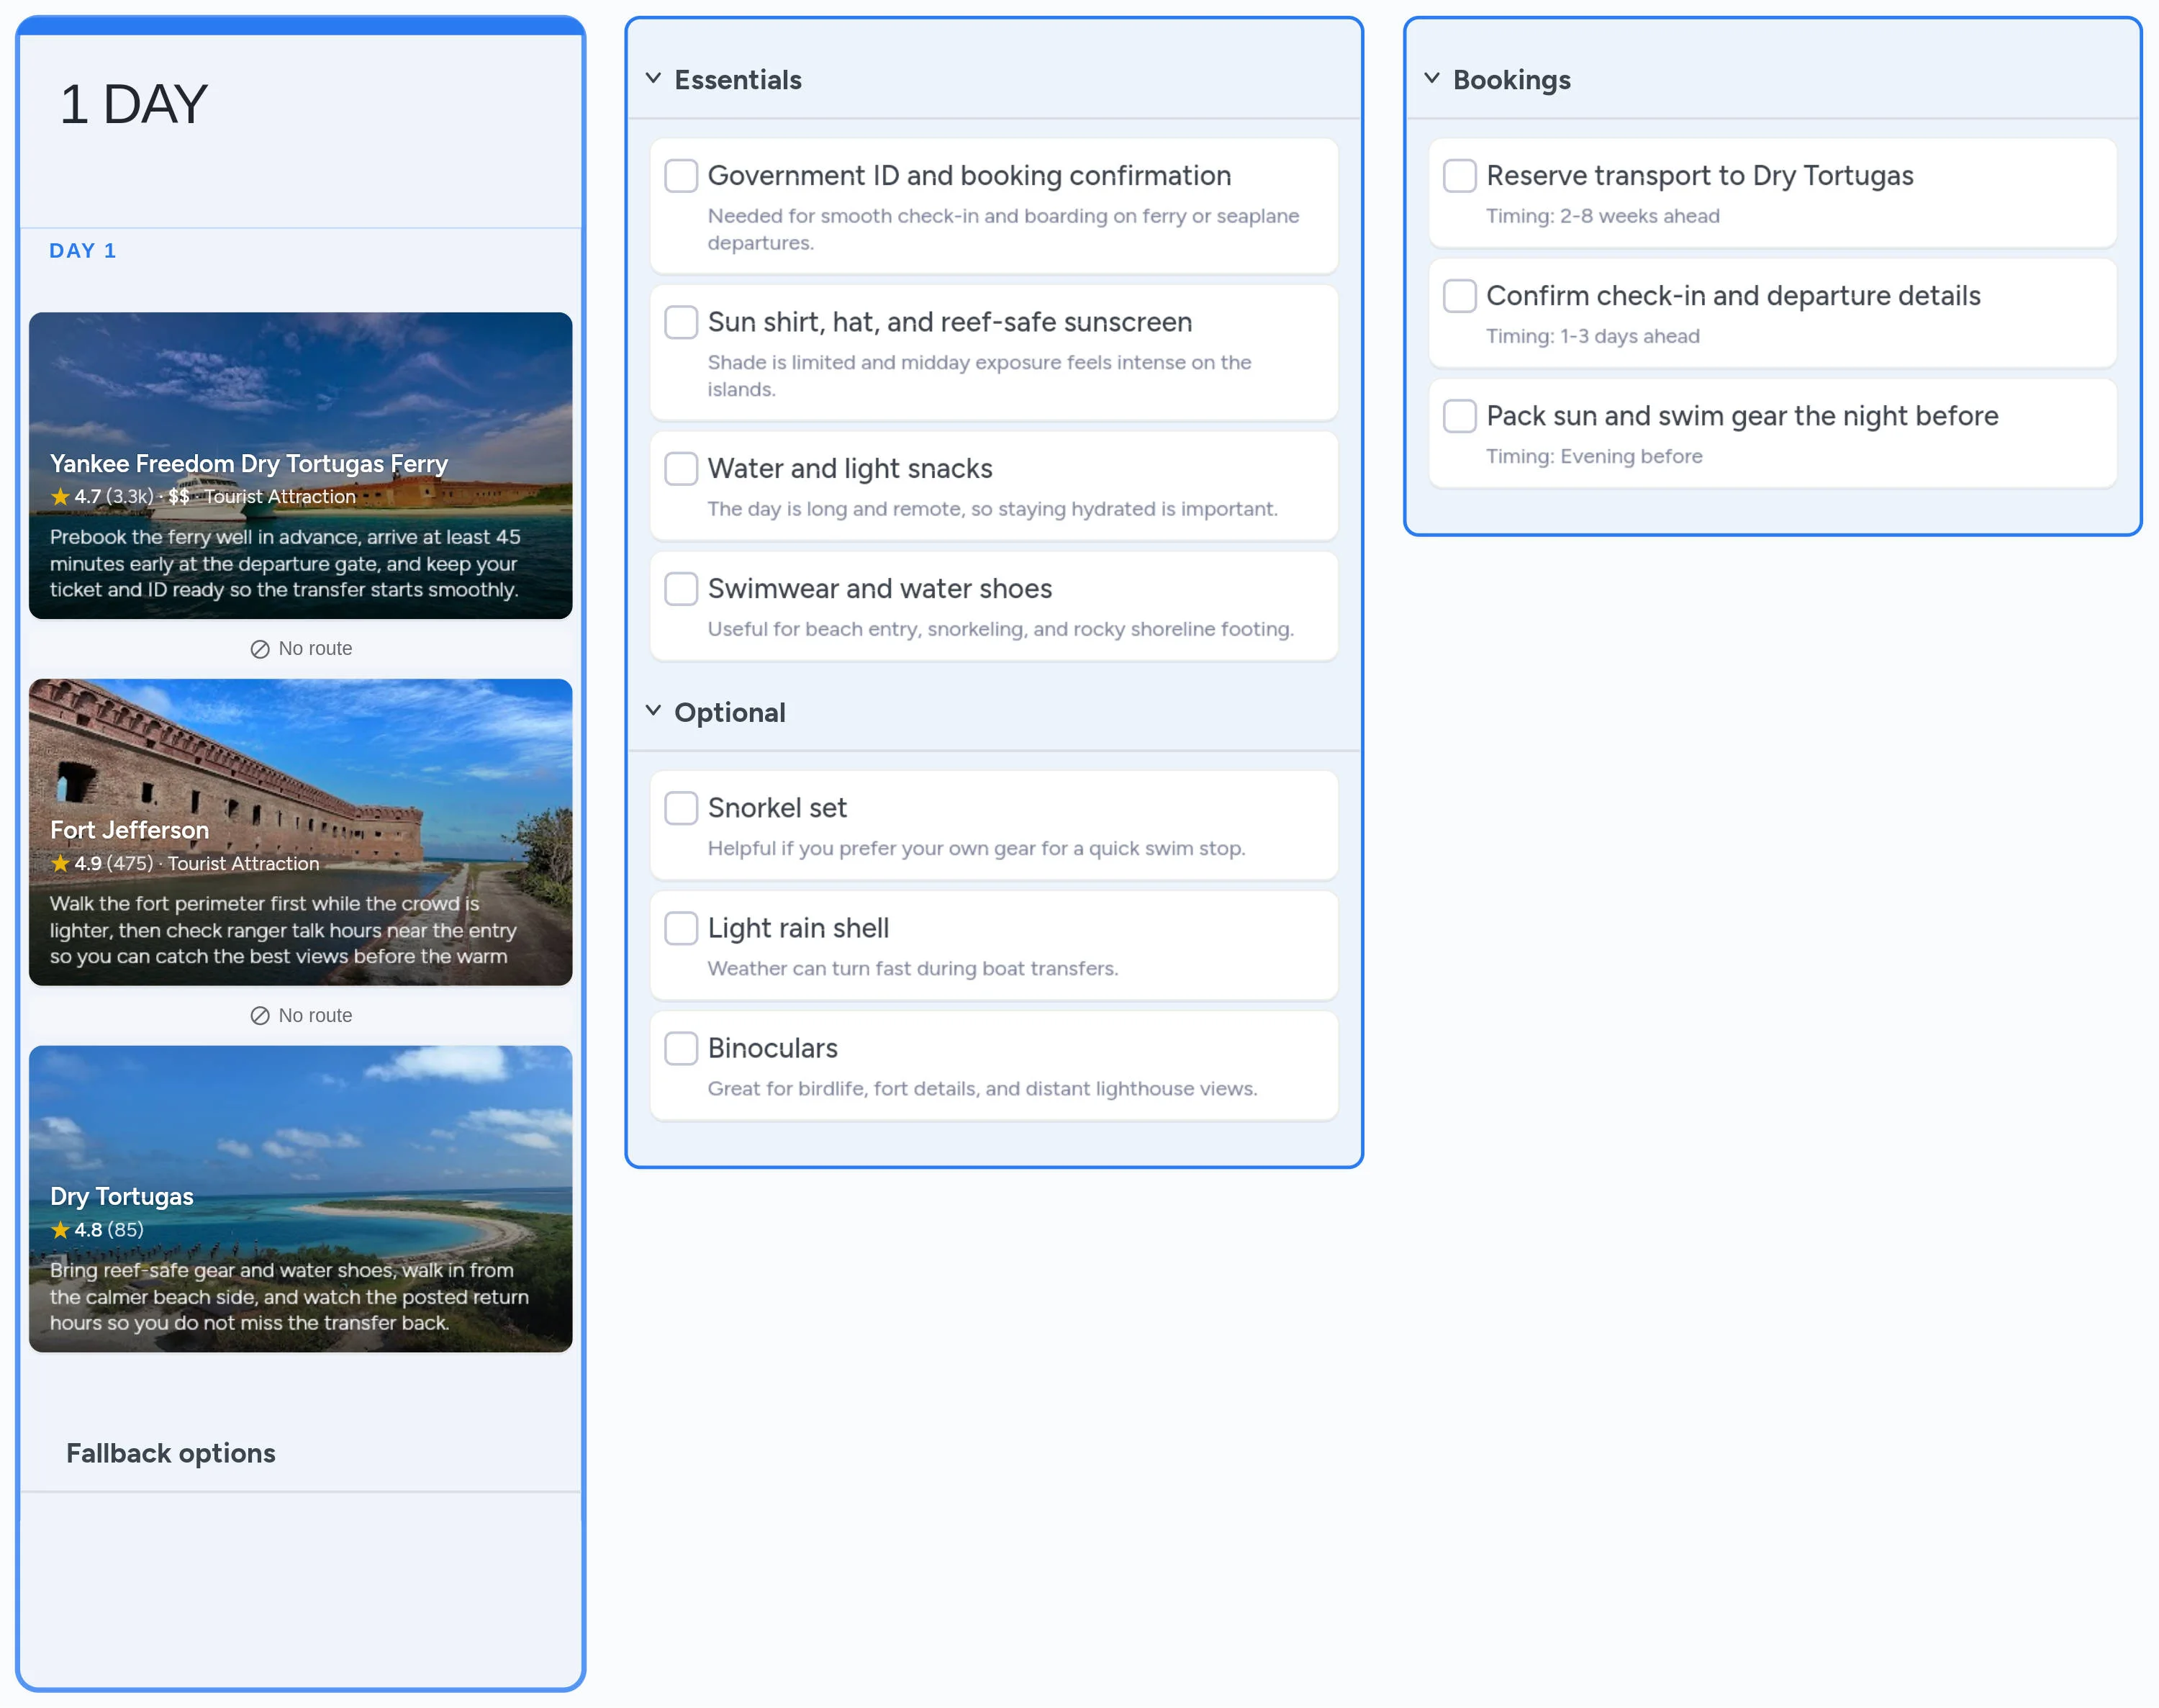Image resolution: width=2159 pixels, height=1708 pixels.
Task: Click the Yankee Freedom ferry photo
Action: point(300,400)
